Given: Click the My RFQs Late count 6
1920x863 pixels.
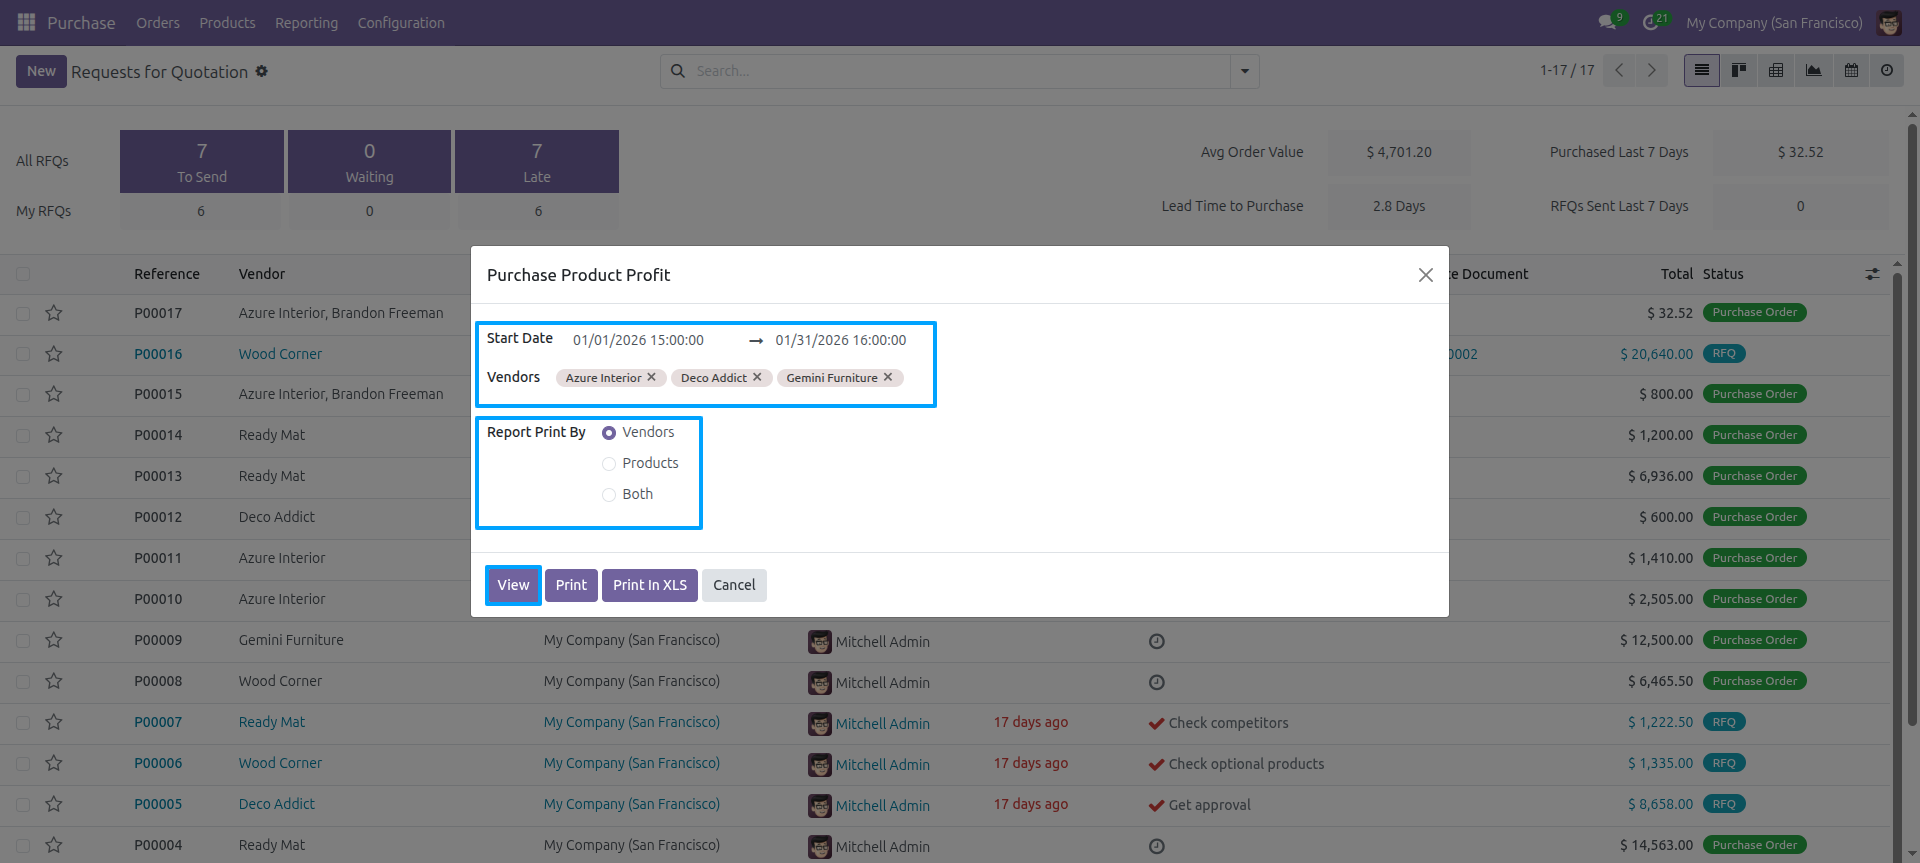Looking at the screenshot, I should [x=538, y=211].
